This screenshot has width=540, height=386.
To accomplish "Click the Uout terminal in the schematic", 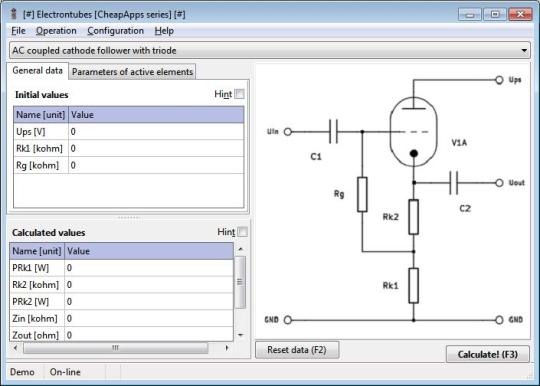I will (x=499, y=183).
